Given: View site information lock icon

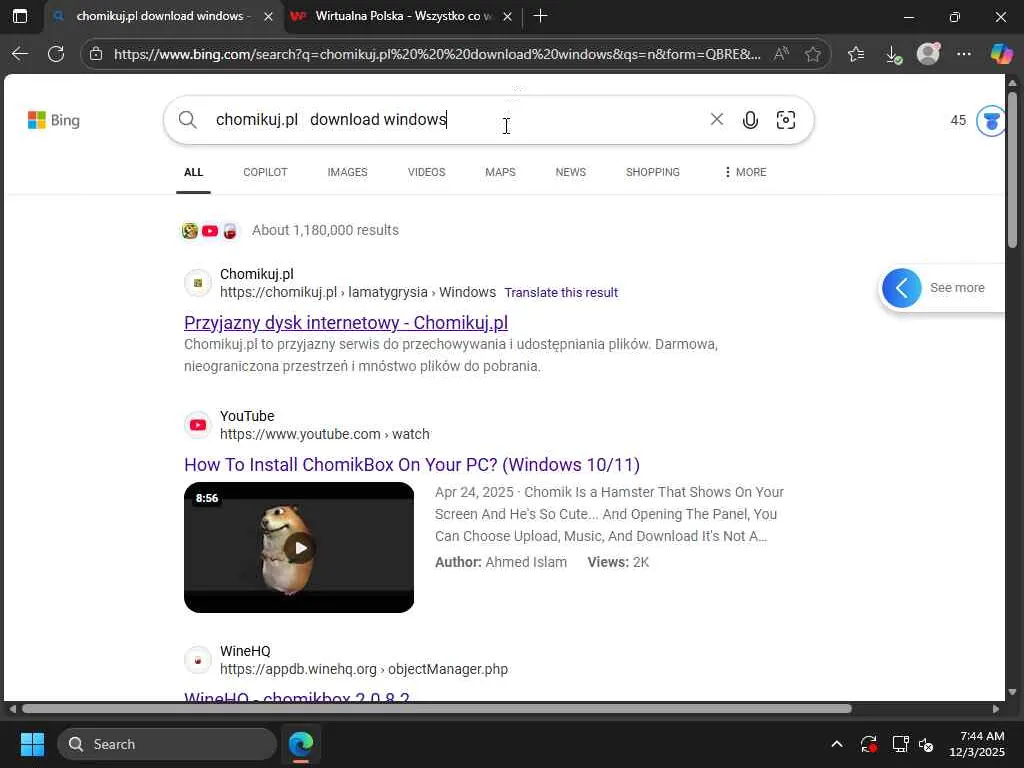Looking at the screenshot, I should [x=96, y=54].
